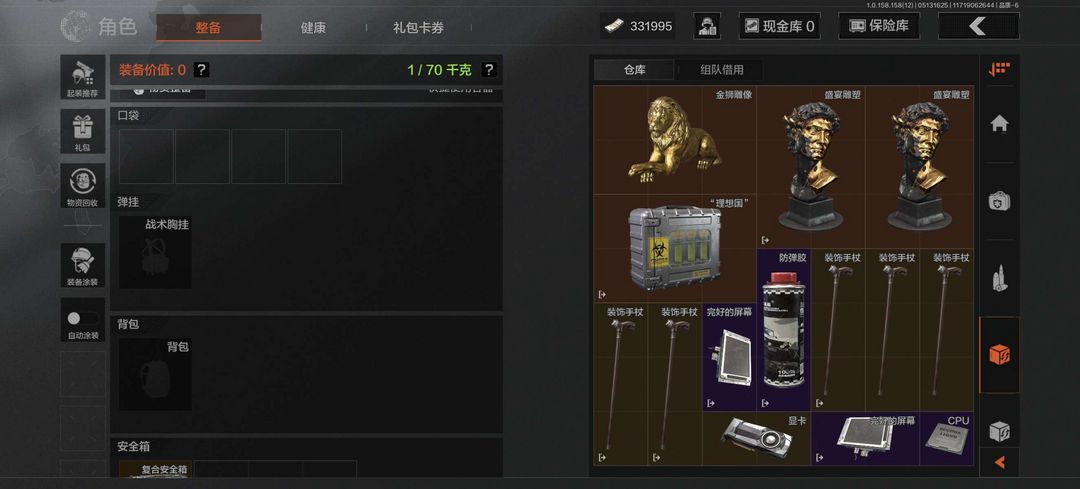
Task: Toggle the 自动涂装 auto-skin switch
Action: (83, 318)
